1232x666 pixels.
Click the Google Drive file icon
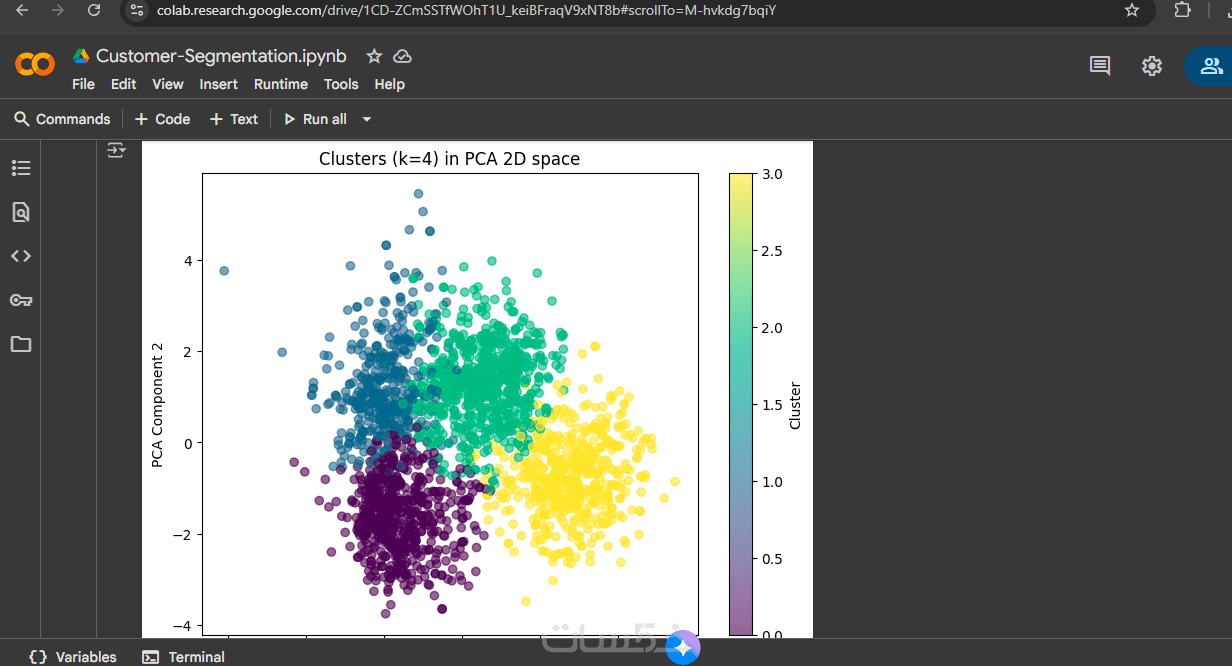[x=81, y=56]
